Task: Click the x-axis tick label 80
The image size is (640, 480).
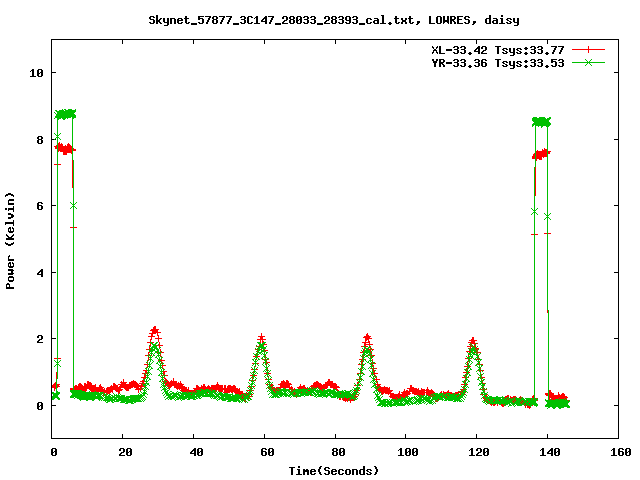Action: pyautogui.click(x=338, y=452)
